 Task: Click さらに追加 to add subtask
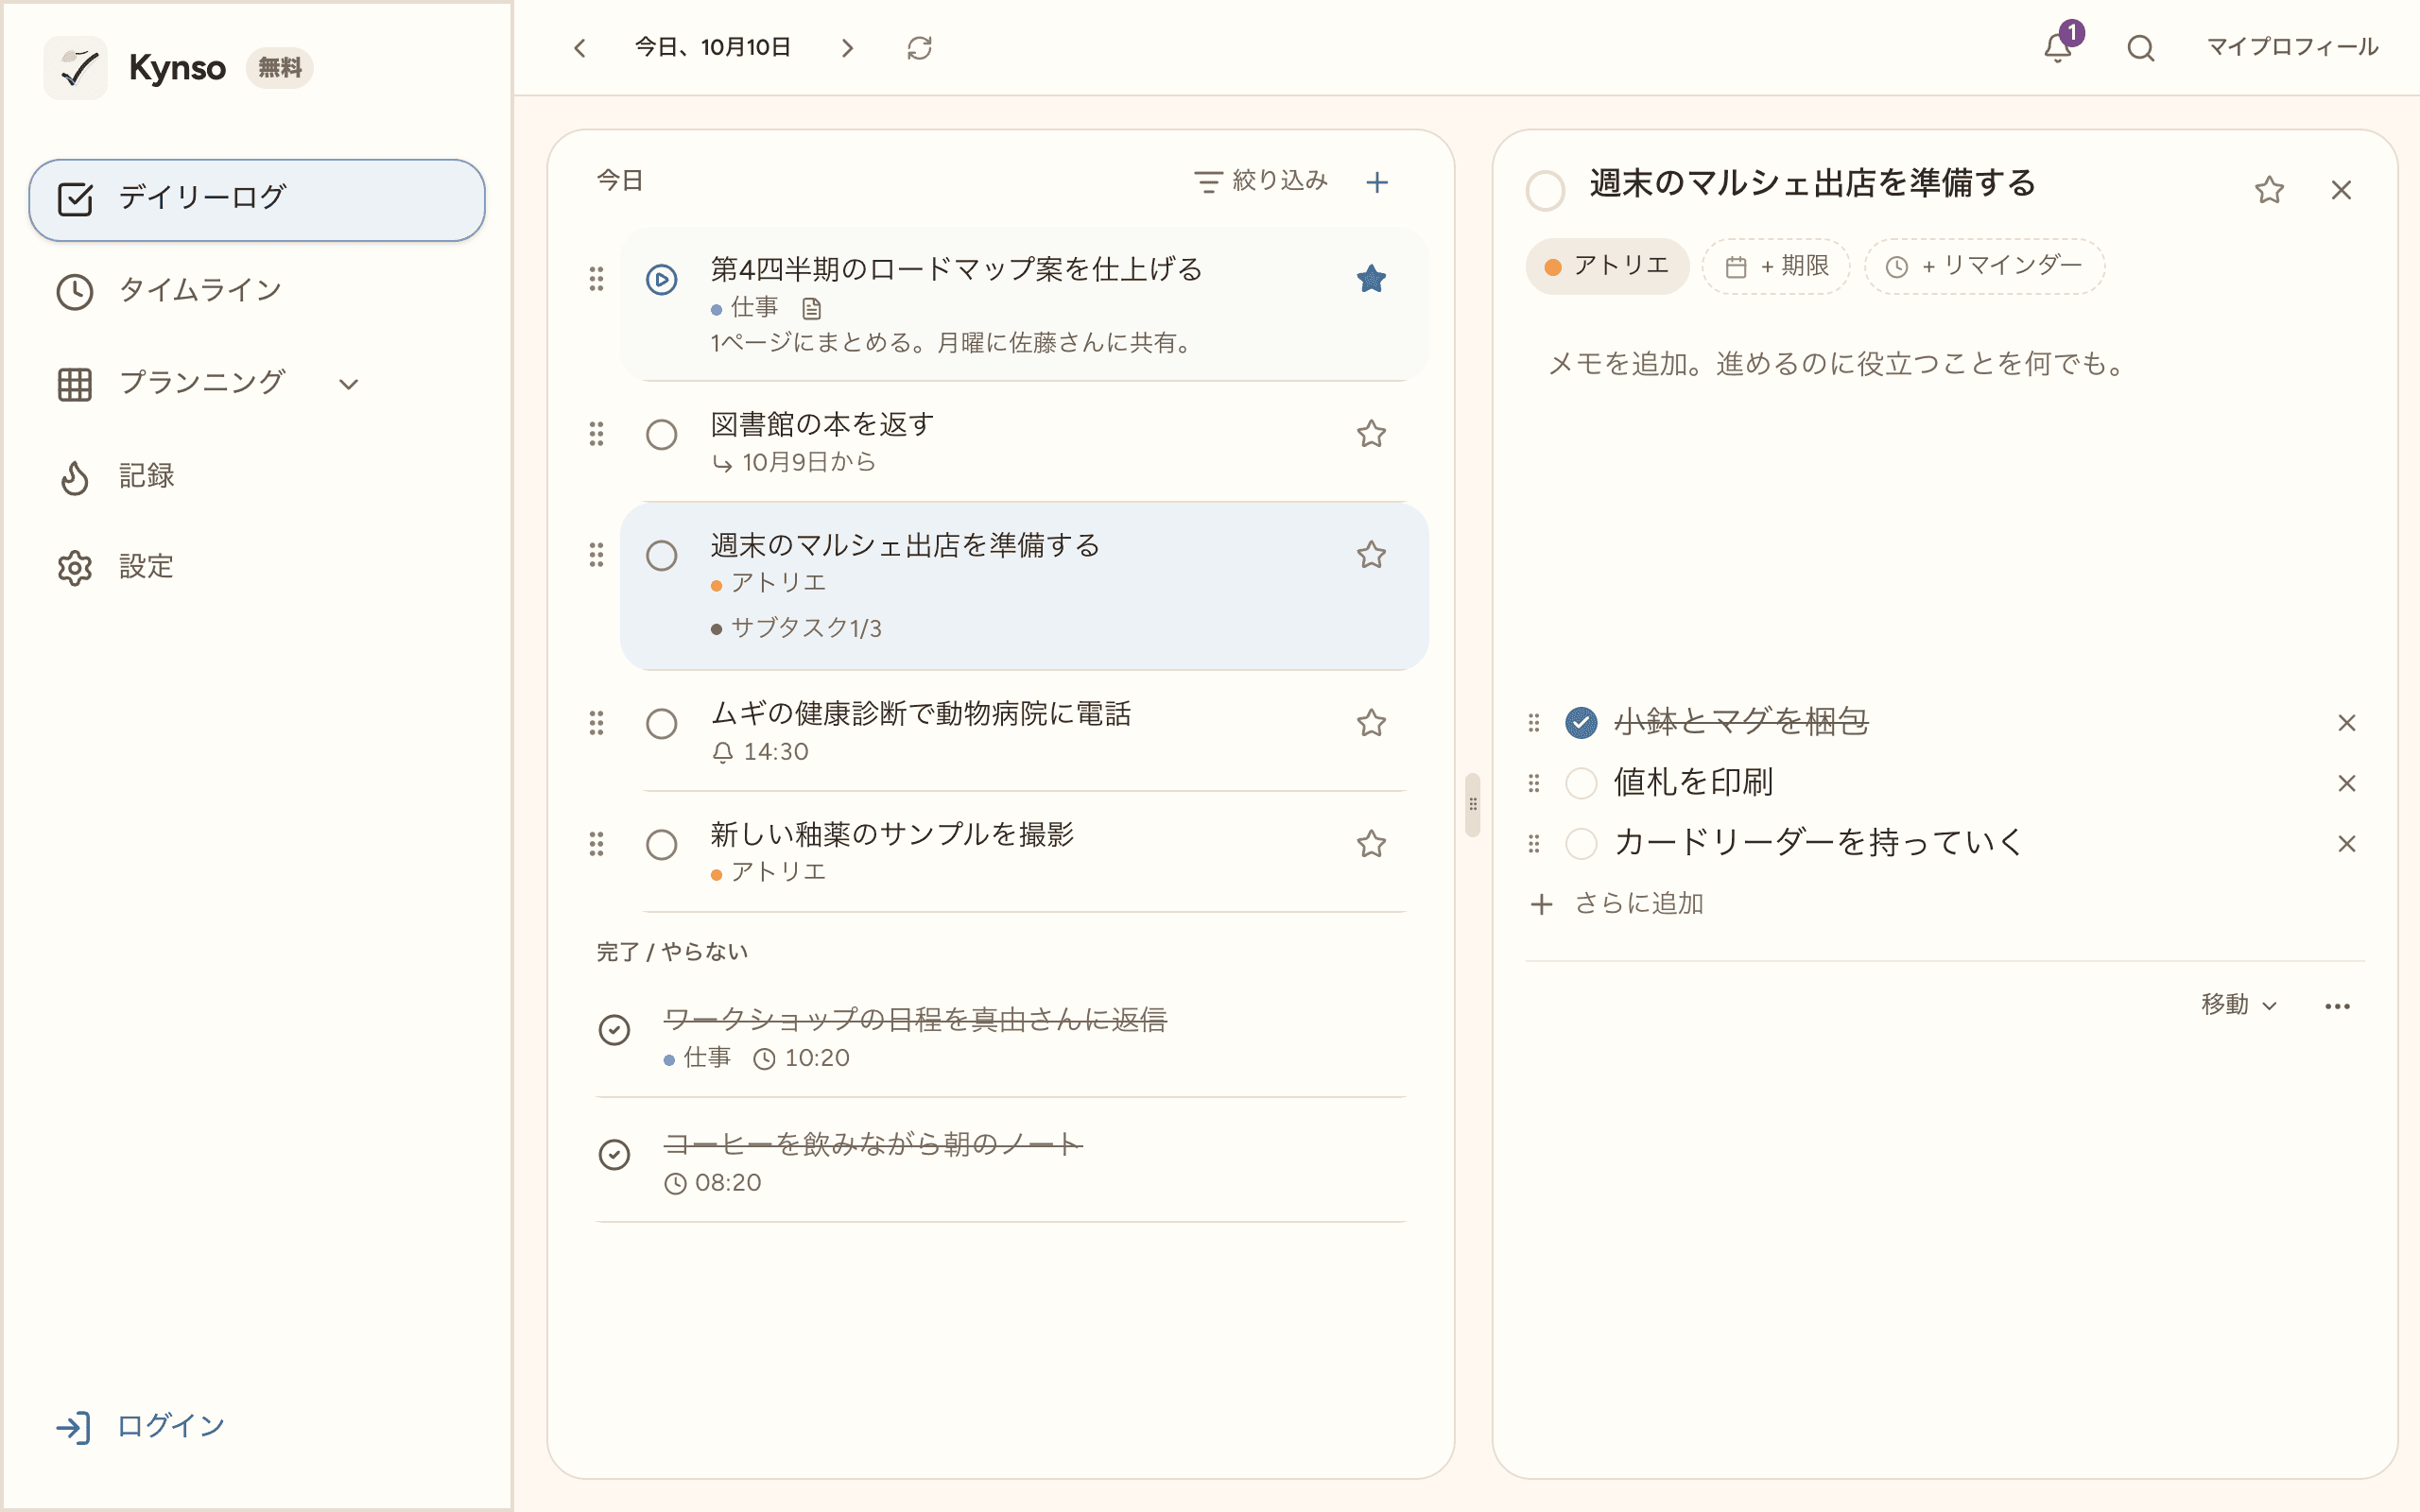coord(1617,903)
